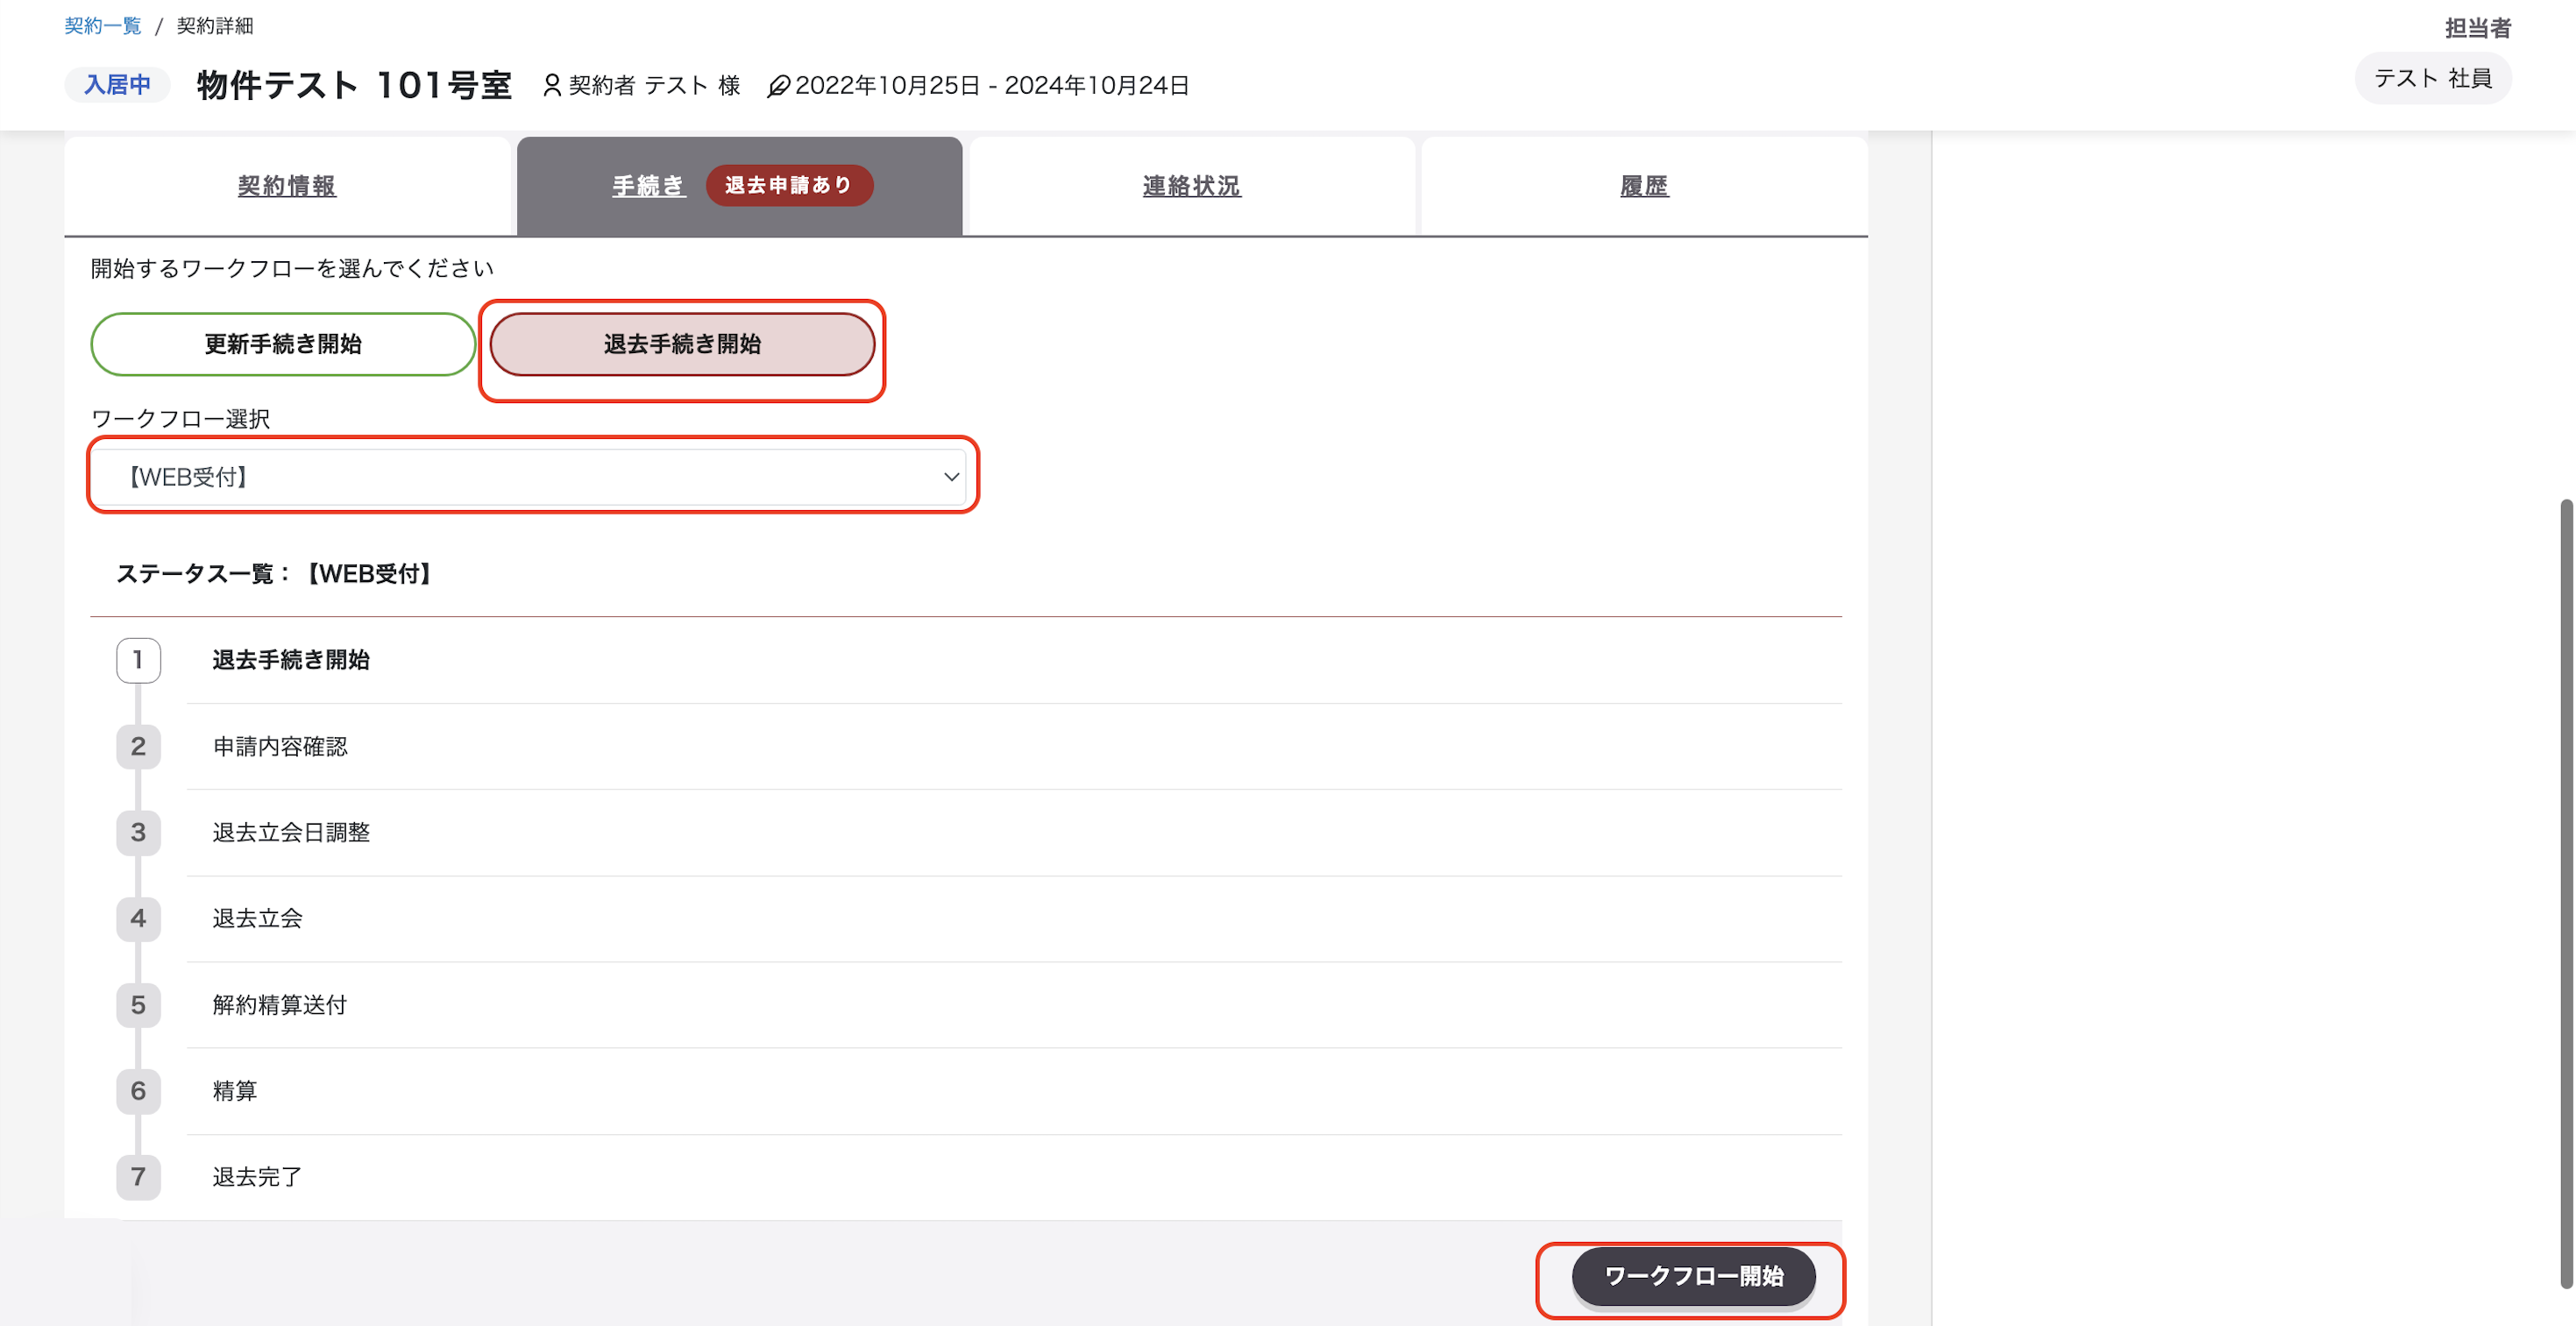Click the 2022年10月25日 - 2024年10月24日 period text
The height and width of the screenshot is (1326, 2576).
point(992,86)
